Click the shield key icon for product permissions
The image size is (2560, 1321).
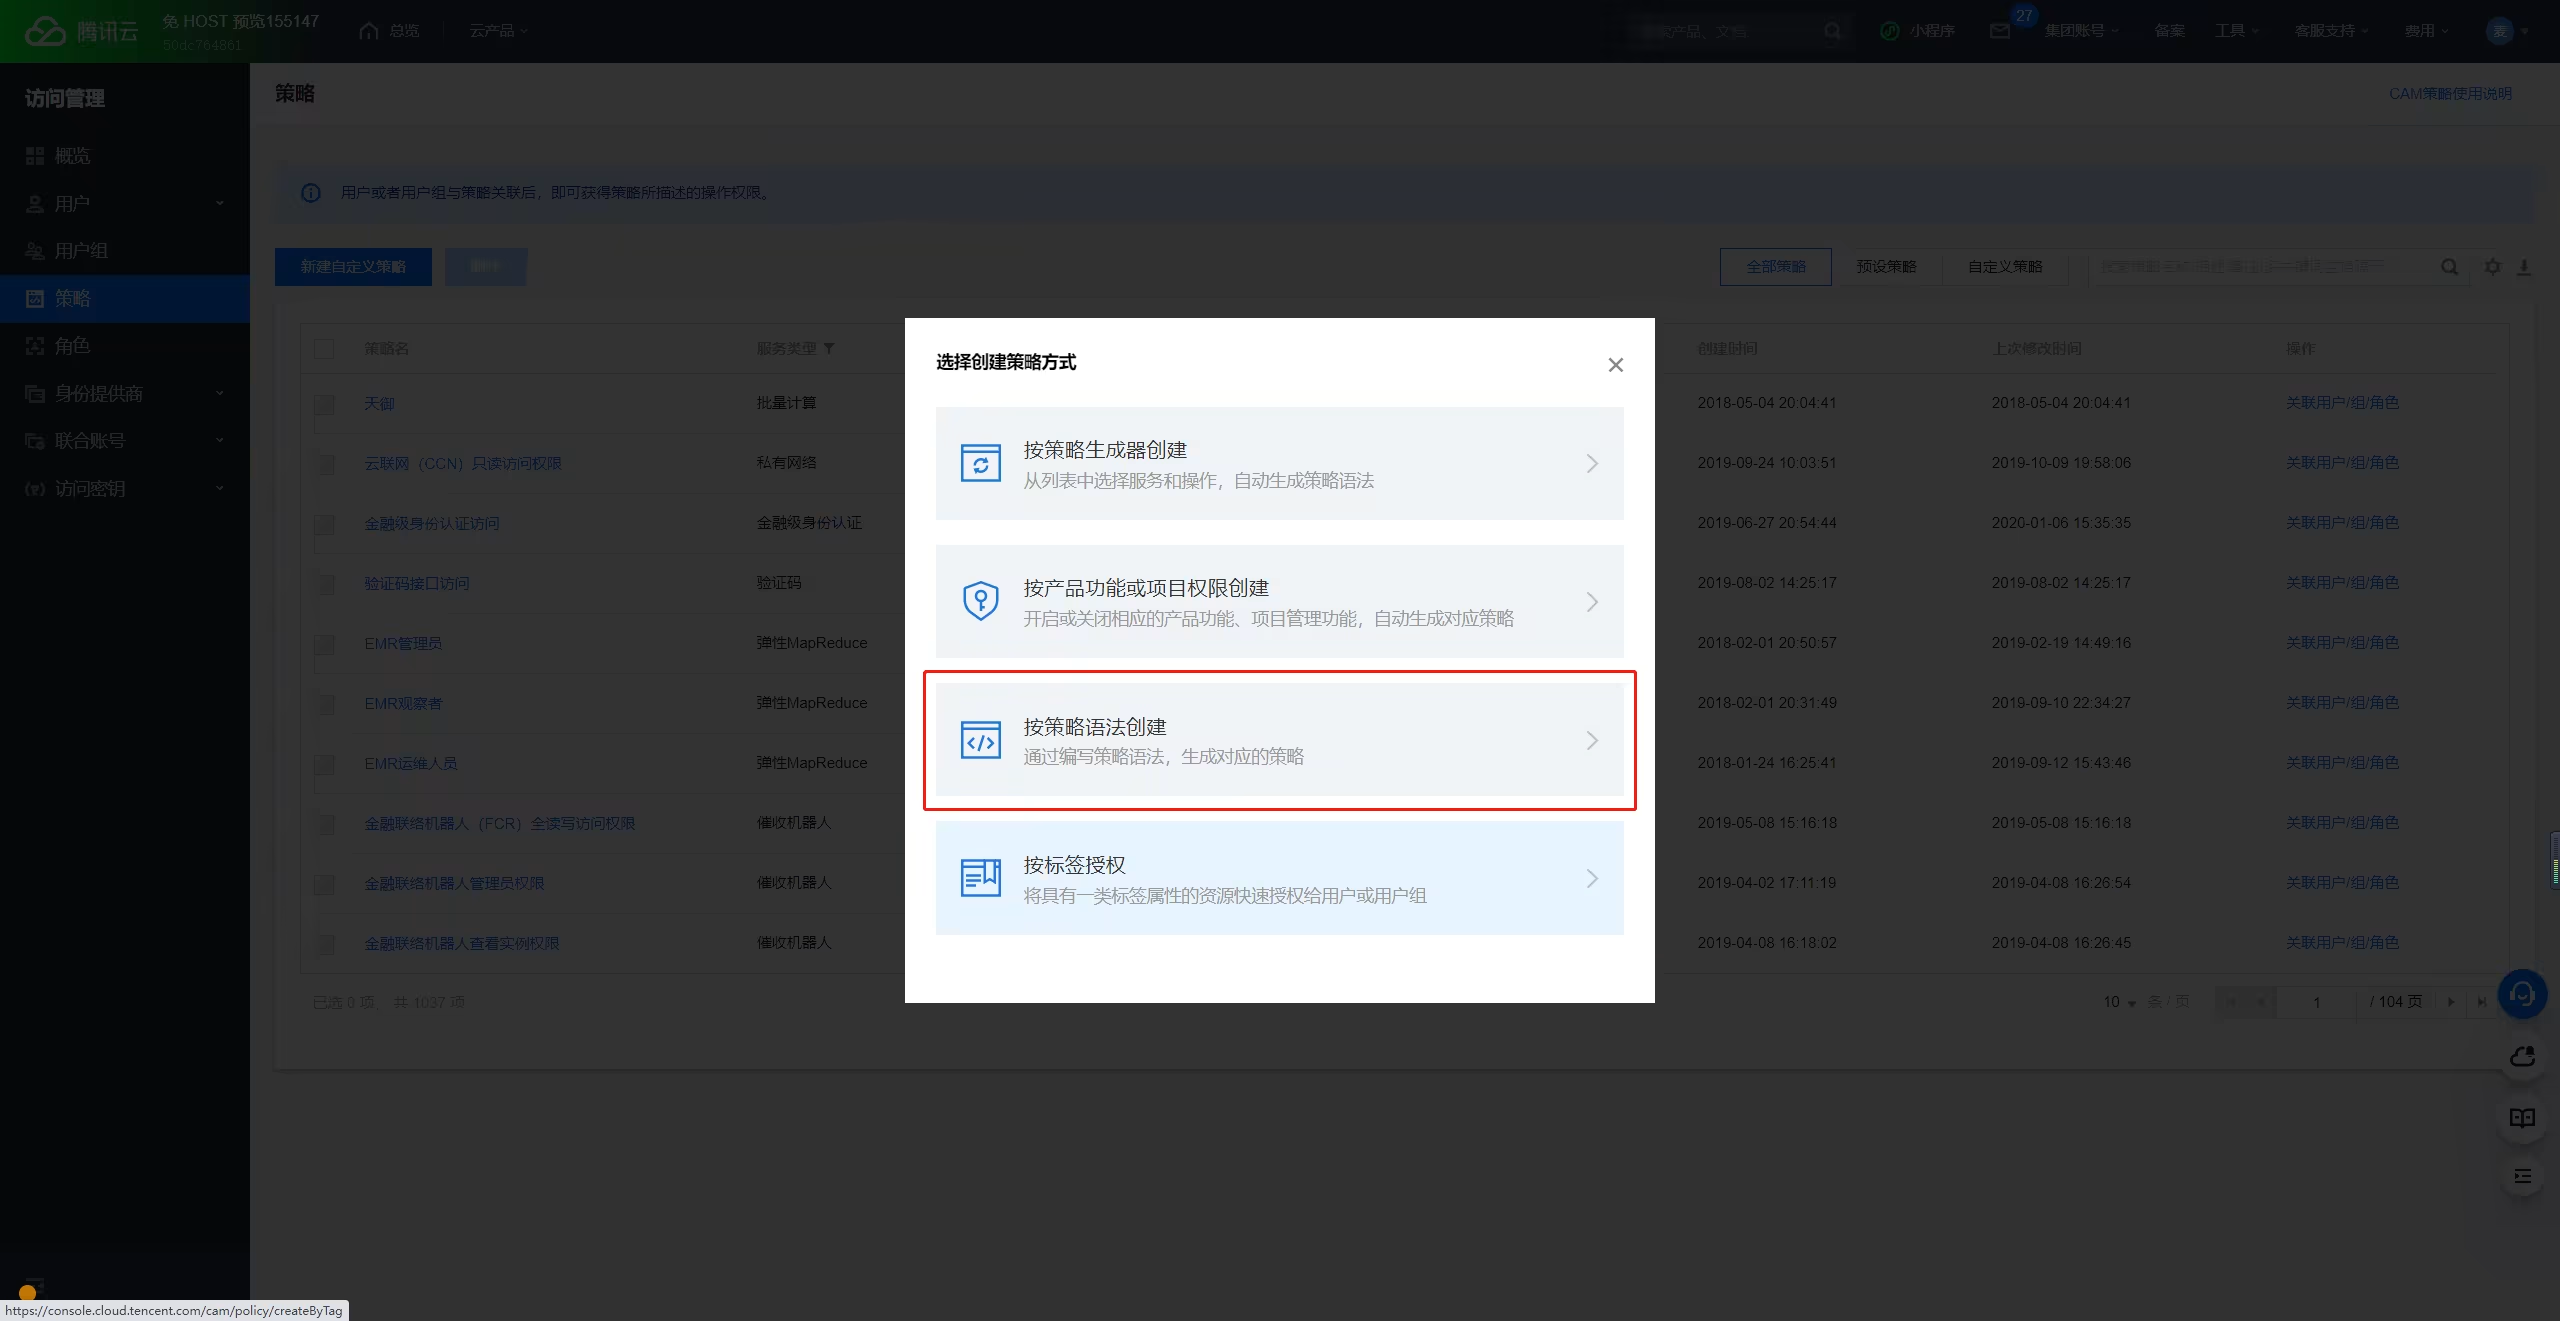(x=980, y=601)
